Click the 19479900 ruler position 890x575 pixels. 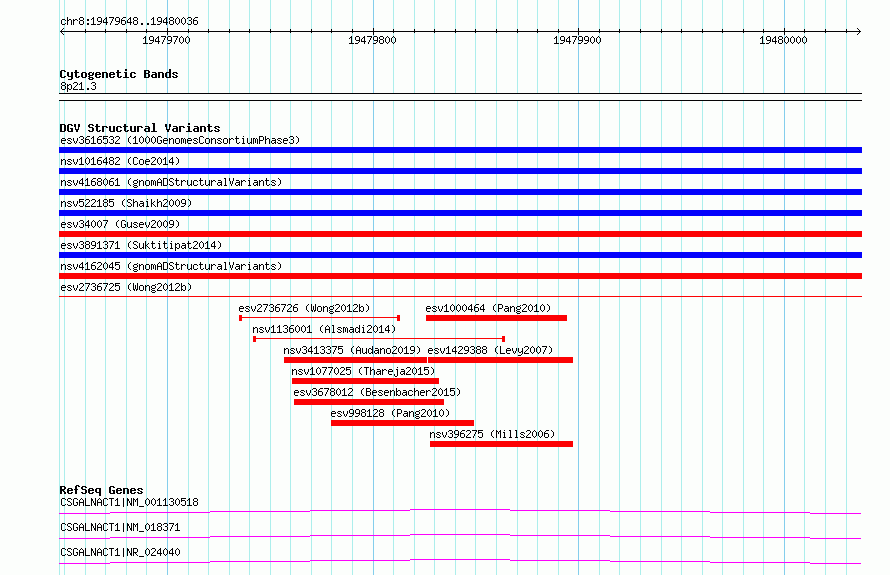[577, 40]
